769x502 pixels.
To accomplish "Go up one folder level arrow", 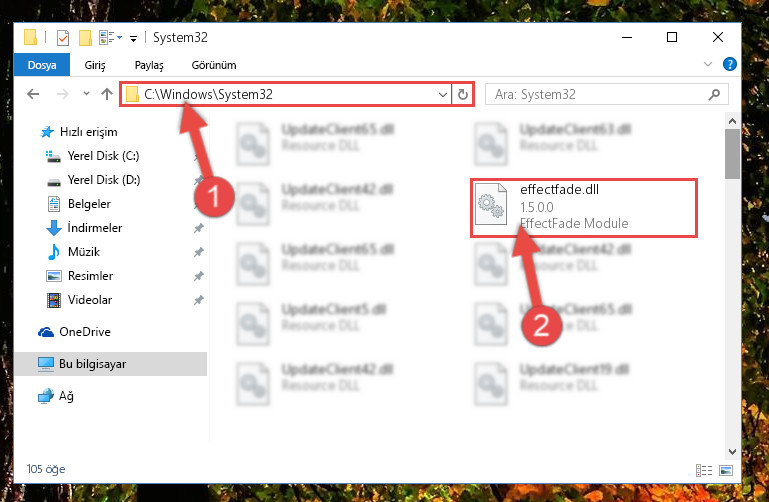I will (107, 94).
